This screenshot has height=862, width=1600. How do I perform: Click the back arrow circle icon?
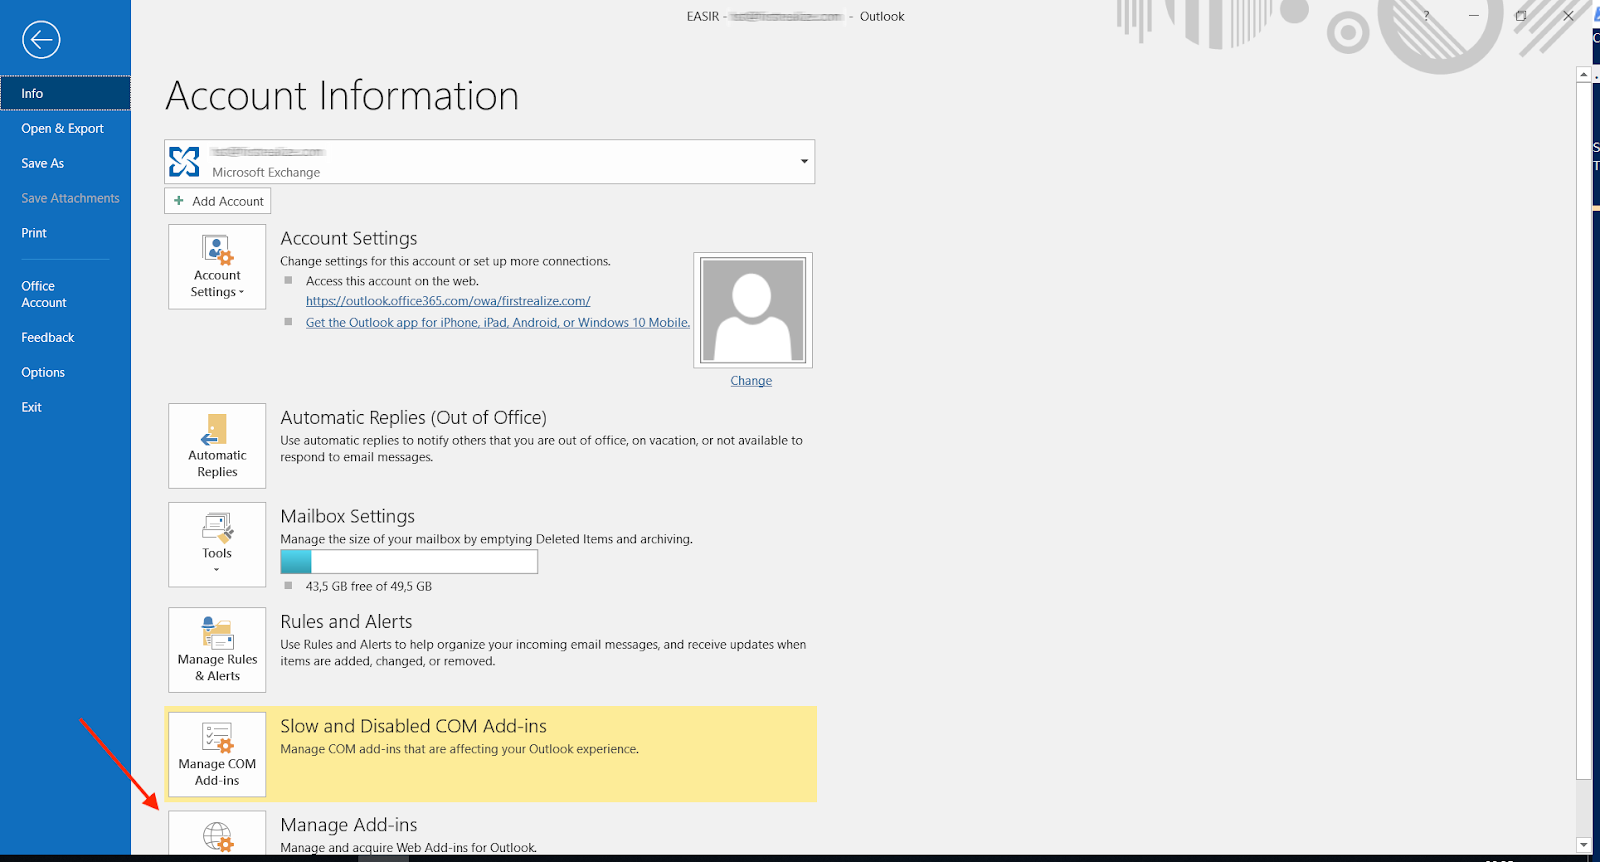41,40
